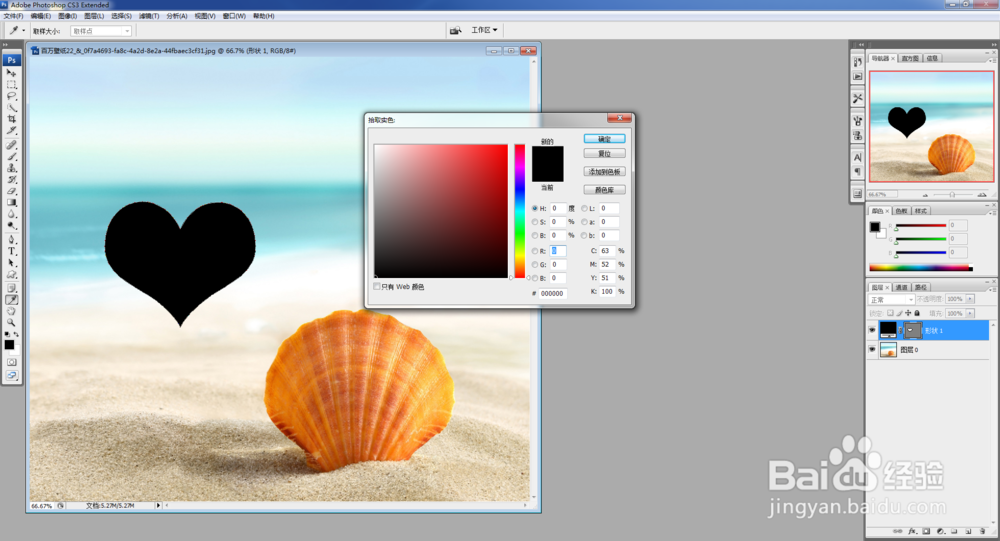Screen dimensions: 1000x541
Task: Open the Tool Presets panel icon
Action: [x=857, y=98]
